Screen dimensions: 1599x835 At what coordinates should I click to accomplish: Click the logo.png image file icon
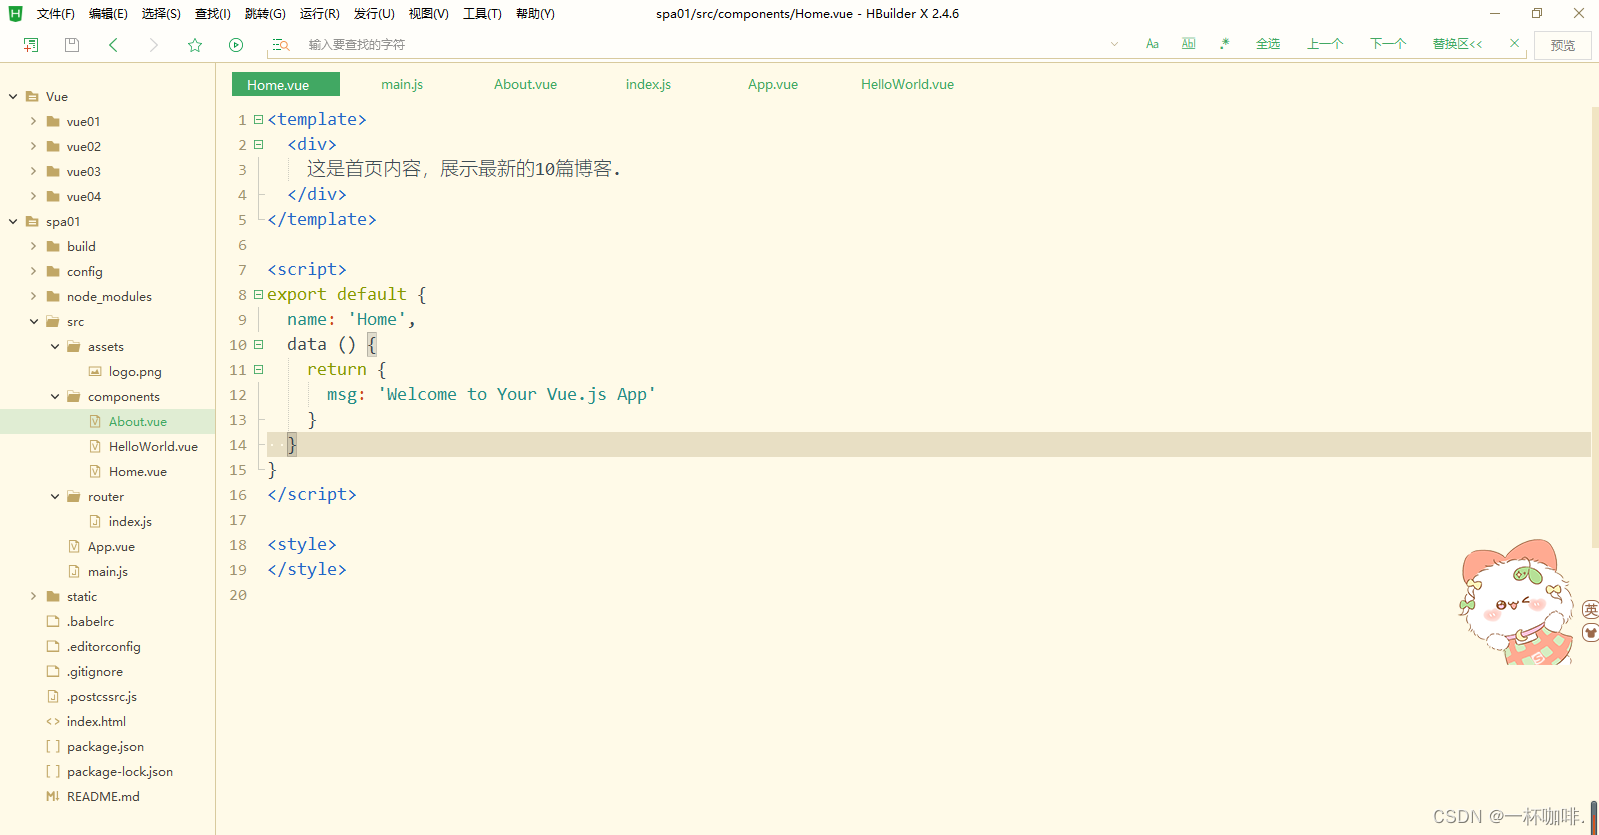[x=95, y=372]
